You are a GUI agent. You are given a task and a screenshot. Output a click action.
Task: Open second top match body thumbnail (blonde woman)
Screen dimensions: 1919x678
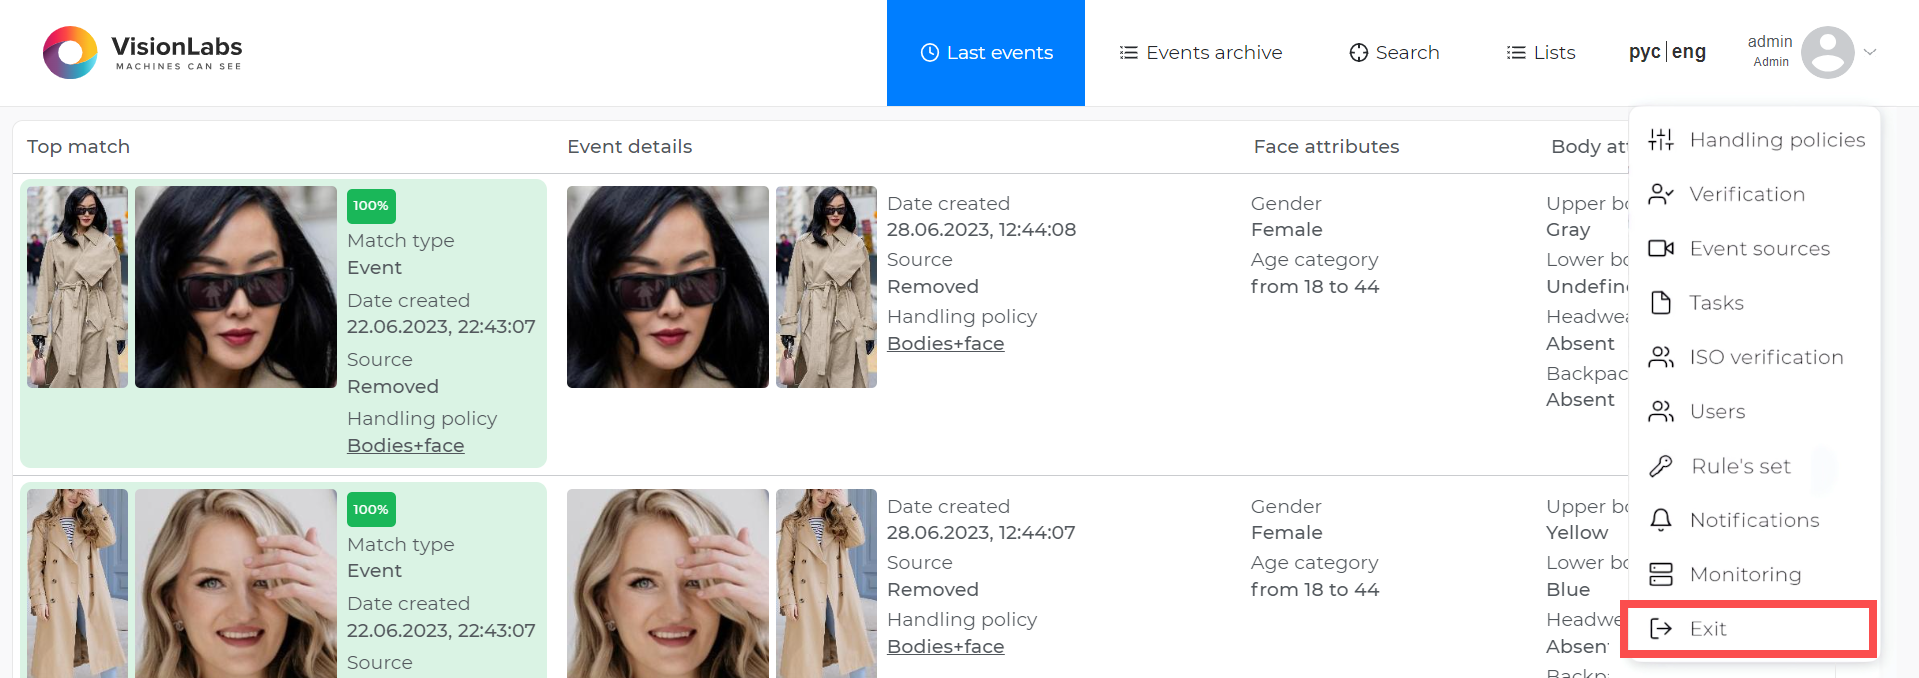pos(77,583)
